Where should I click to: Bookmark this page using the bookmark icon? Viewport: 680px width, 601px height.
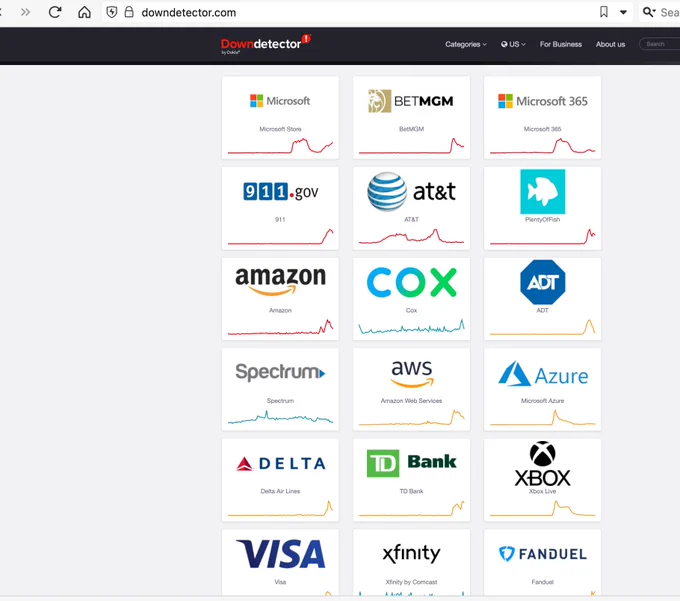point(603,12)
